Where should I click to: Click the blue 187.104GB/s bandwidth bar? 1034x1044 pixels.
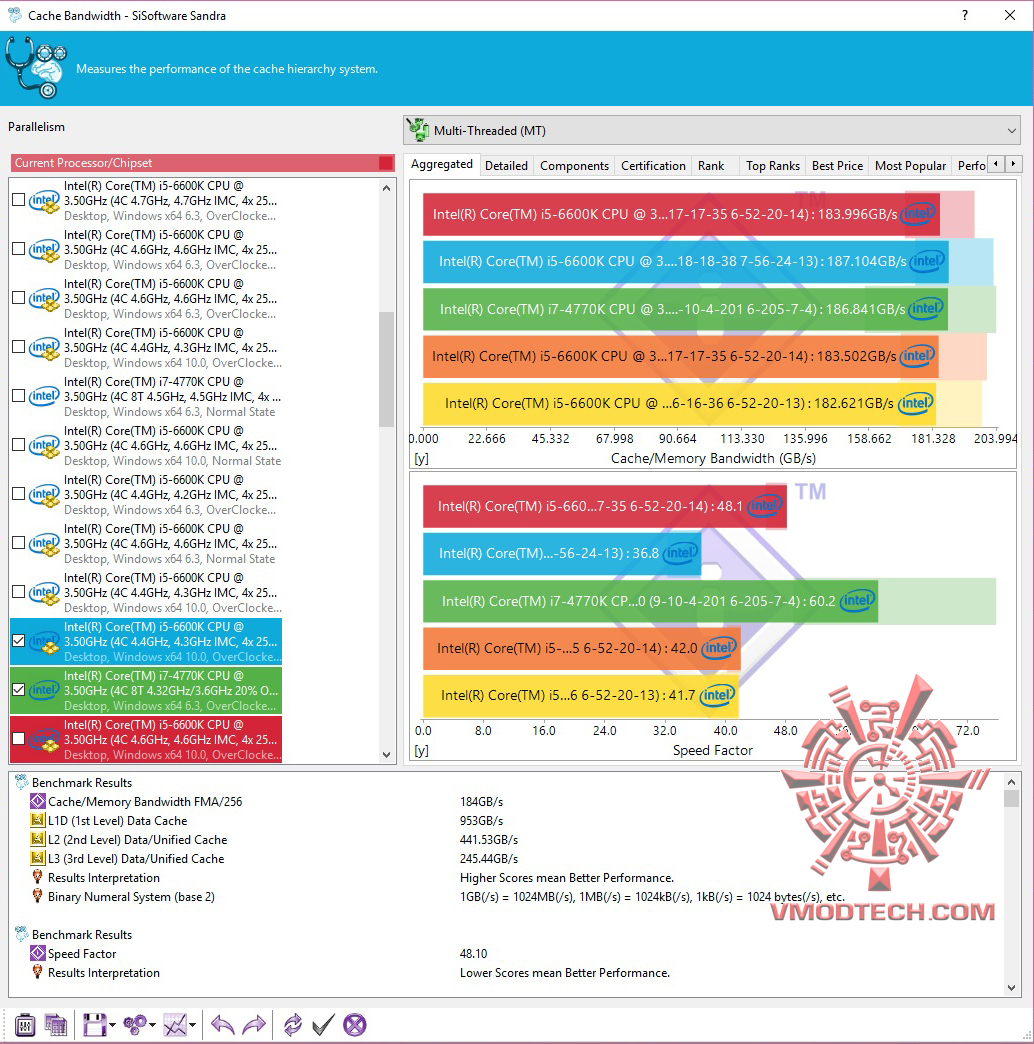click(x=685, y=261)
